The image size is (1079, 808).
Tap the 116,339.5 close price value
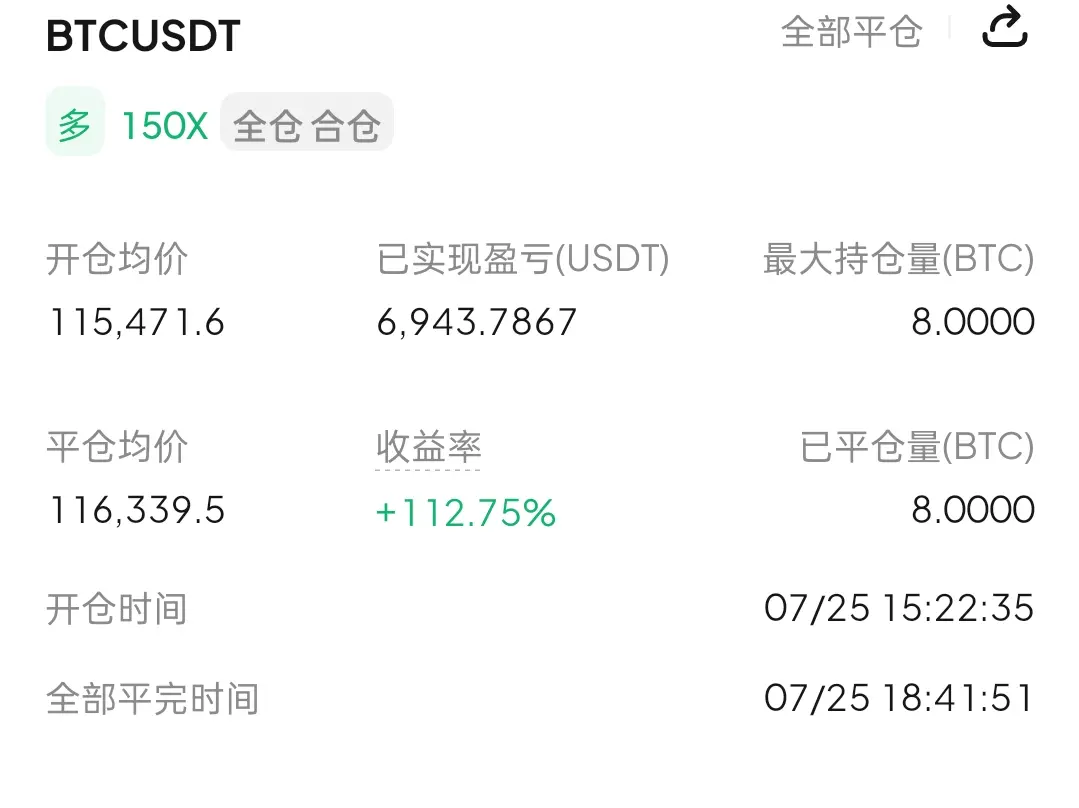(137, 510)
